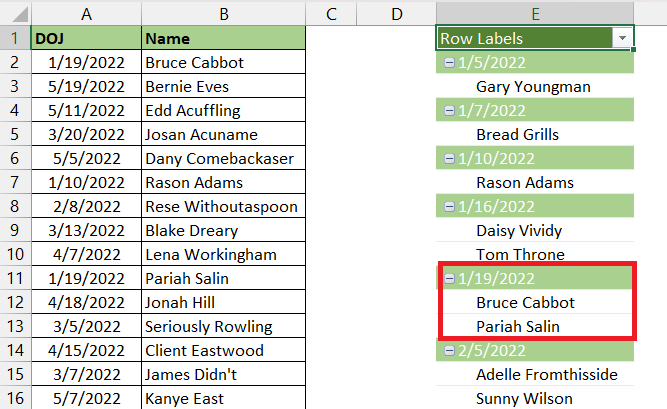Select column A header
The height and width of the screenshot is (409, 667).
(86, 14)
